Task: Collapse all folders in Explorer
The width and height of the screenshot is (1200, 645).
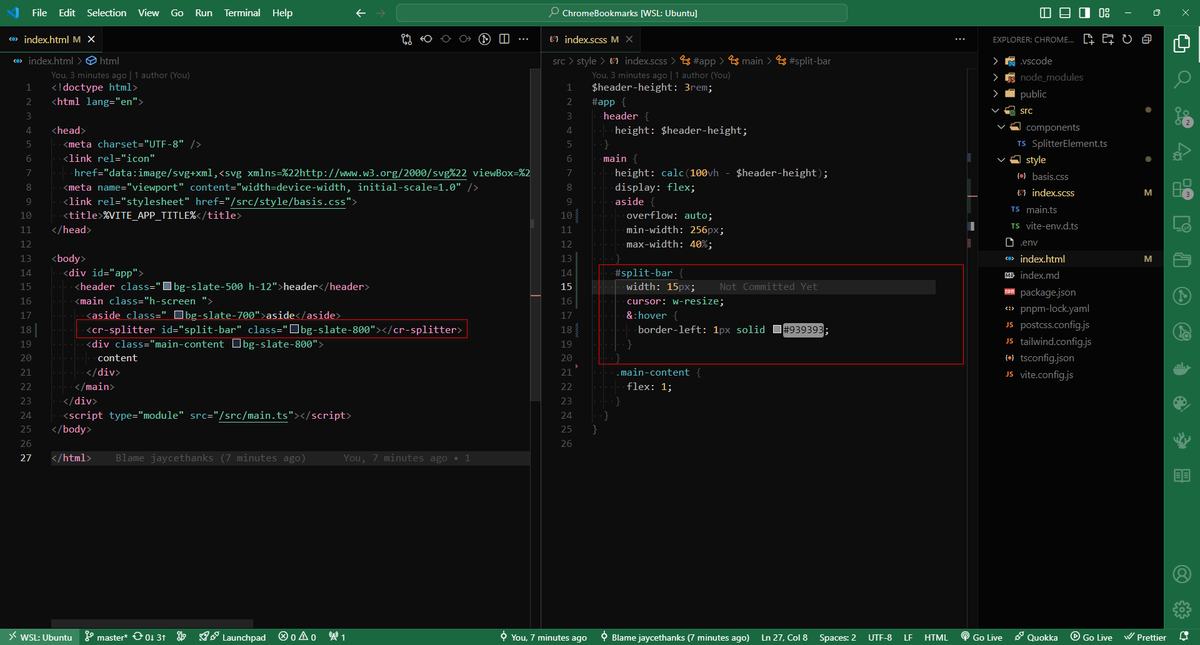Action: coord(1146,40)
